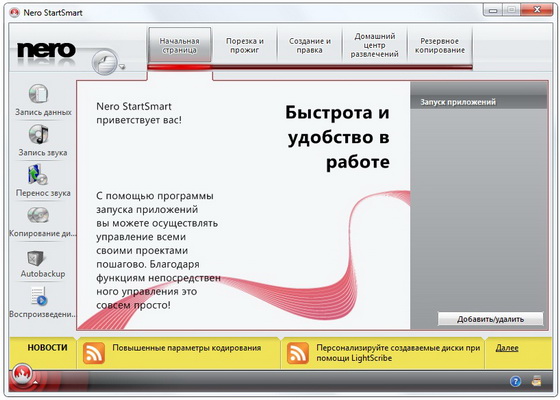Start Копирование диска disc copy icon
560x400 pixels.
click(38, 215)
